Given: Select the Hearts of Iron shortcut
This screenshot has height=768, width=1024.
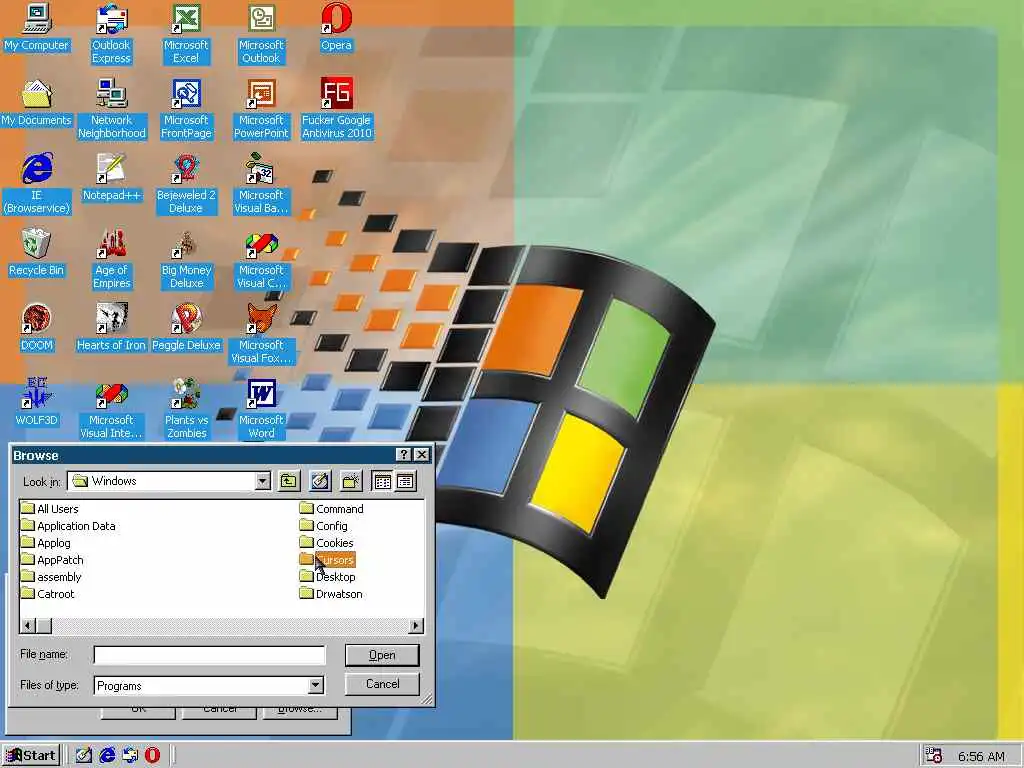Looking at the screenshot, I should point(111,328).
